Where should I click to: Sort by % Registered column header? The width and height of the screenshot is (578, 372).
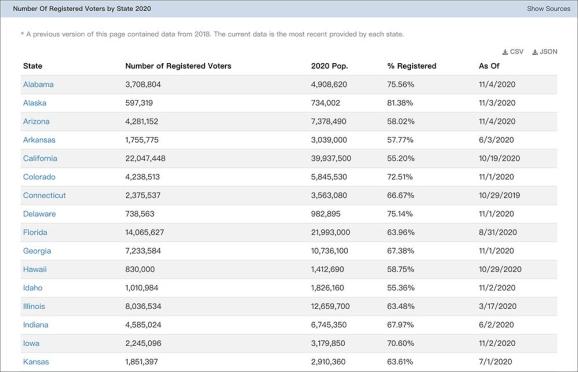pyautogui.click(x=412, y=66)
